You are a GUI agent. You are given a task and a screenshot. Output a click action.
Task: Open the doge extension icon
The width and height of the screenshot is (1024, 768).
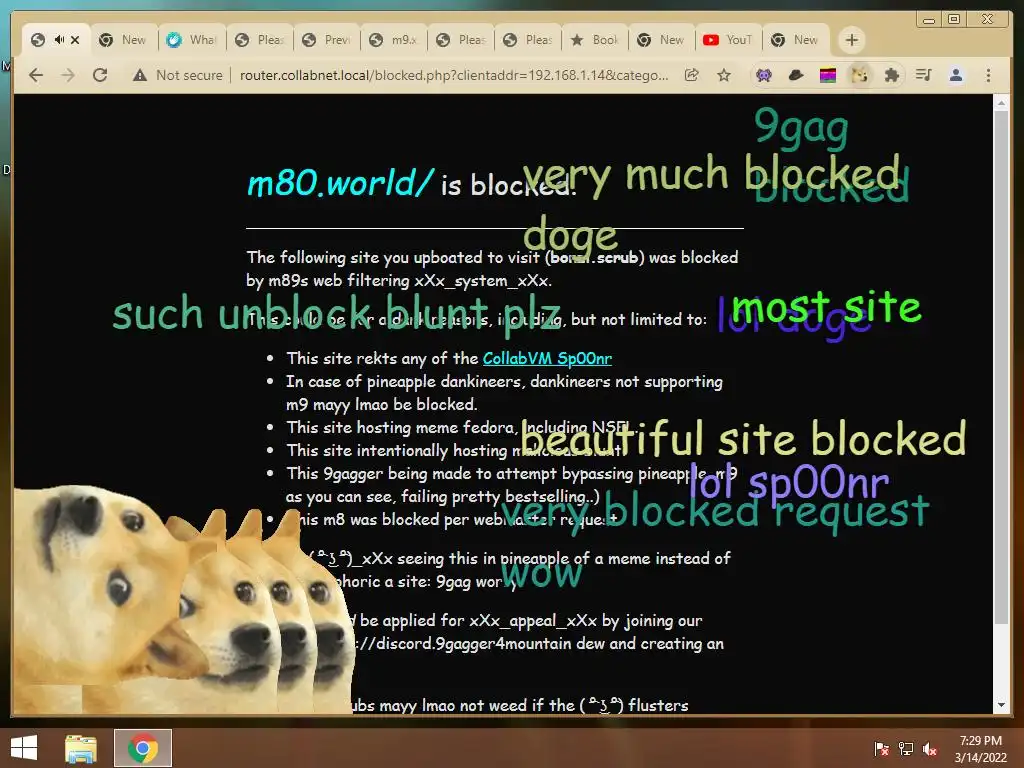[859, 75]
